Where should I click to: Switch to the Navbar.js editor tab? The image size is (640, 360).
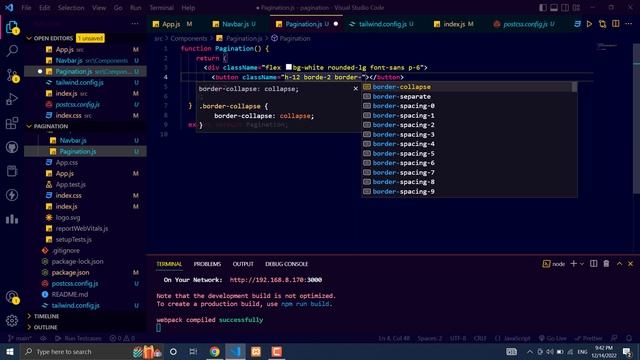point(236,24)
